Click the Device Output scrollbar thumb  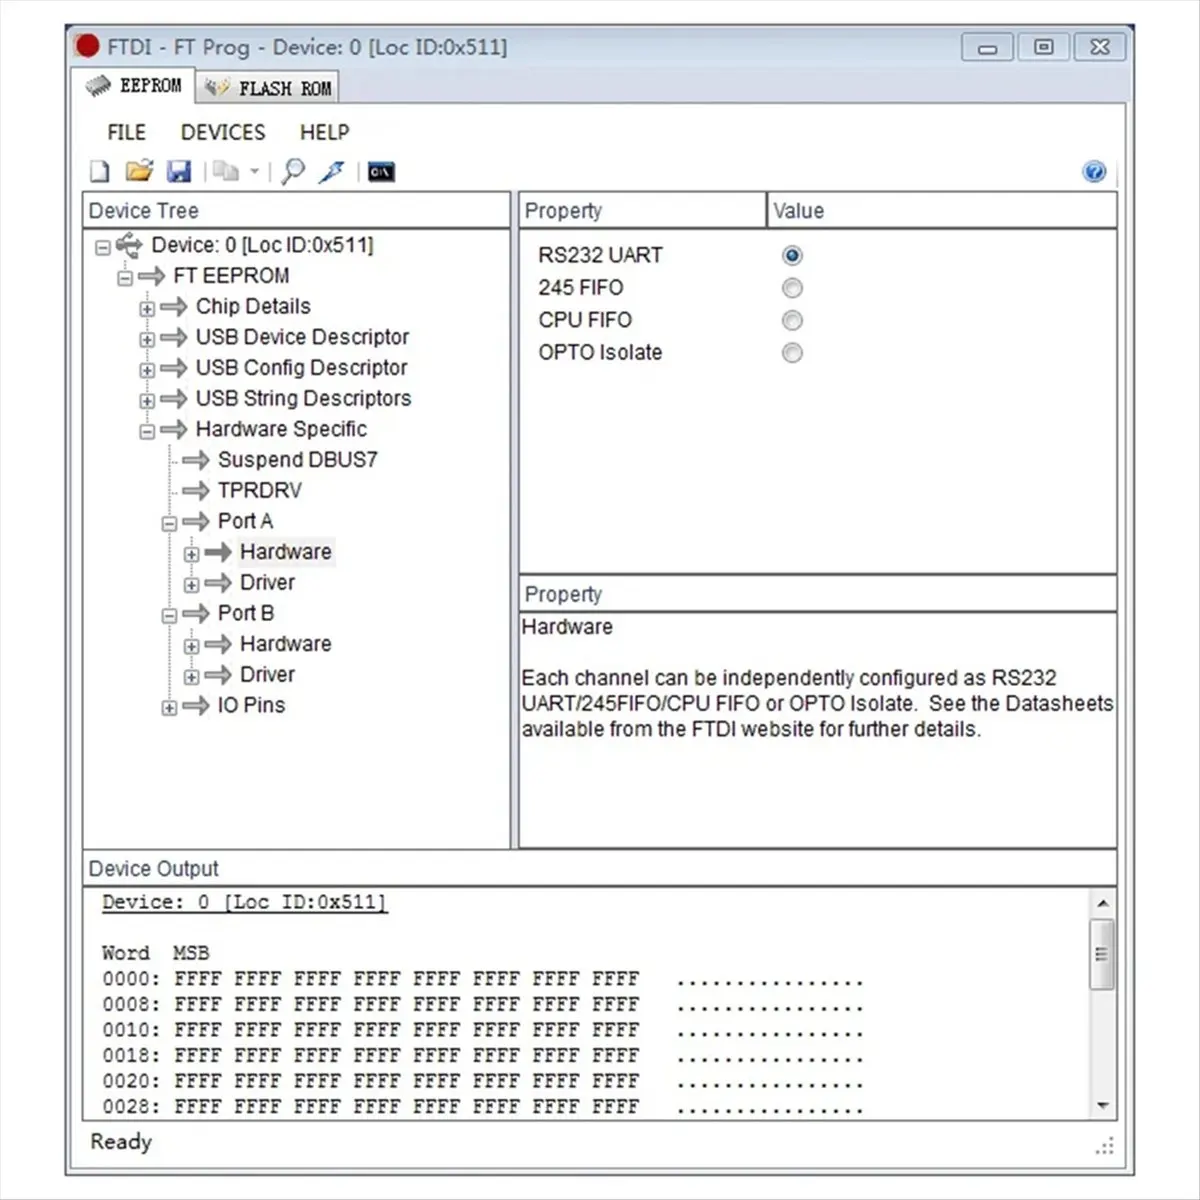(1102, 954)
